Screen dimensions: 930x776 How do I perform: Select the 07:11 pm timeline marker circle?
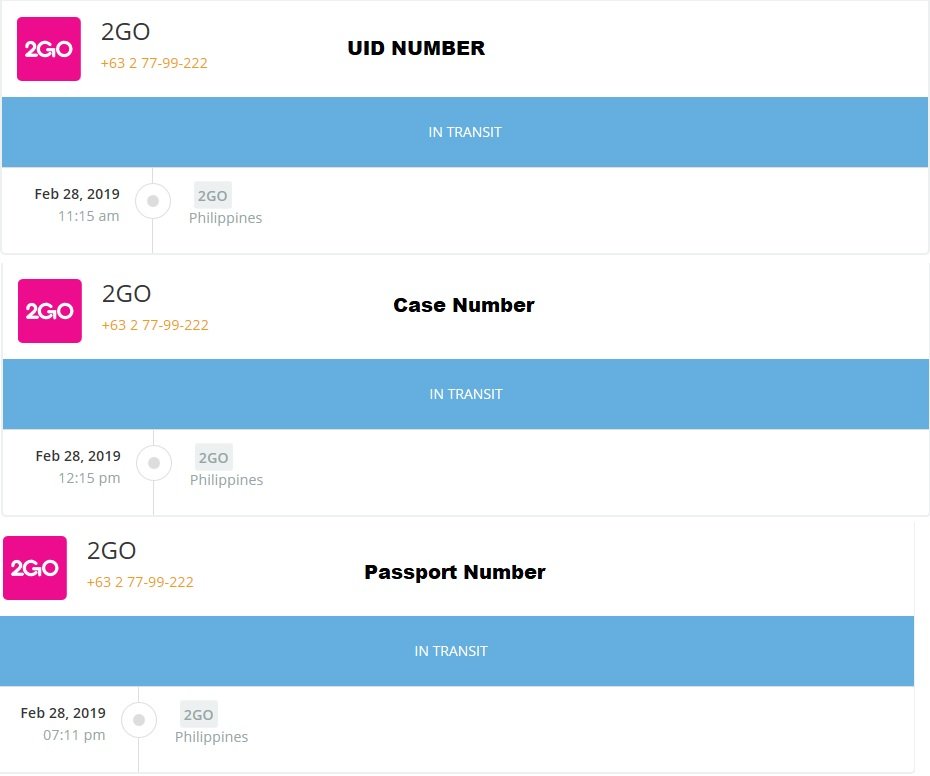[139, 720]
